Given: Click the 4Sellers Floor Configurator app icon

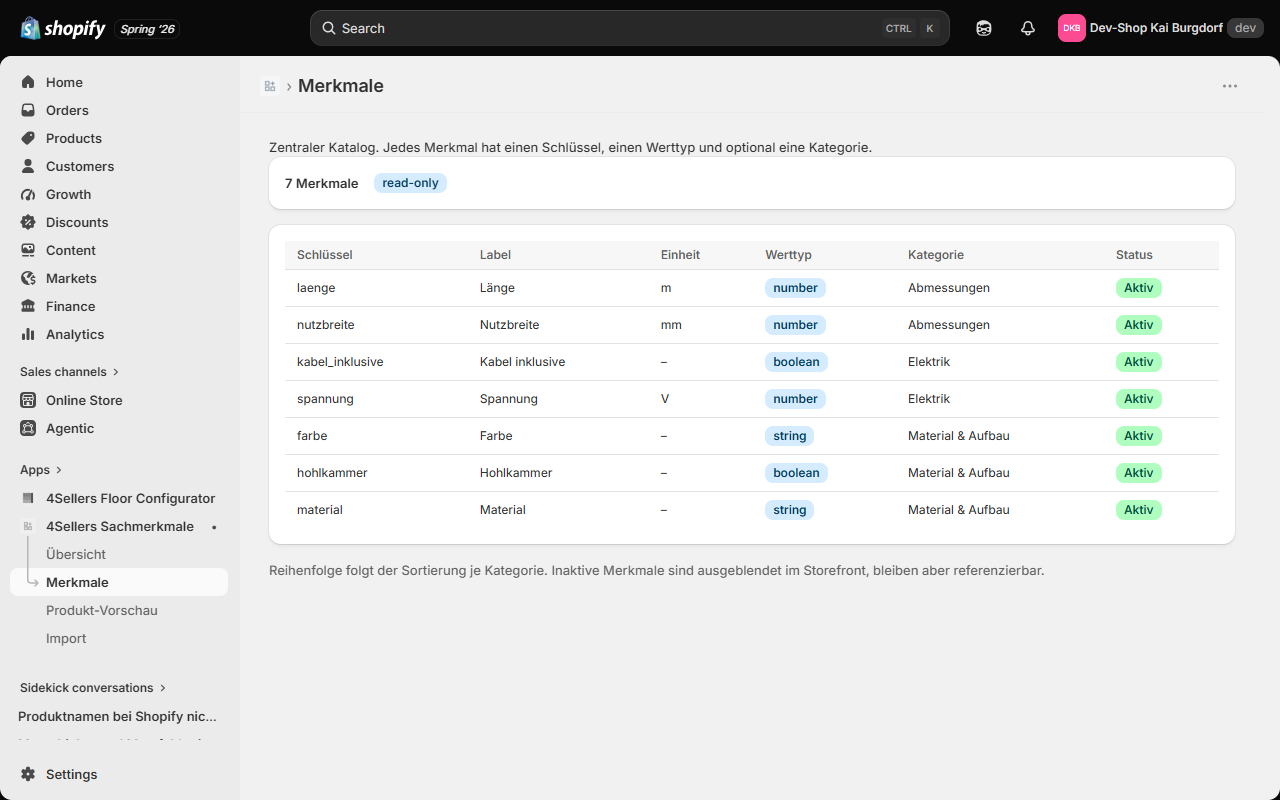Looking at the screenshot, I should pyautogui.click(x=28, y=498).
